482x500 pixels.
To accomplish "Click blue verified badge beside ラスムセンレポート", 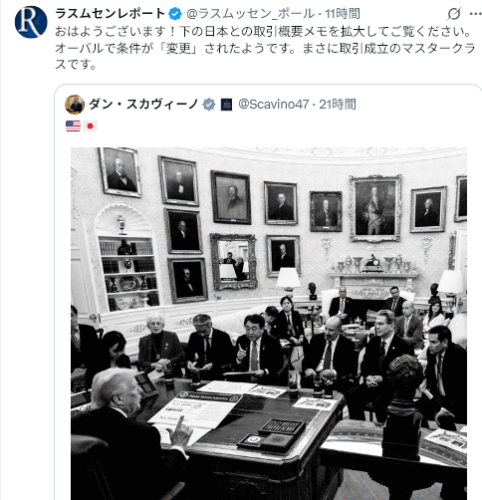I will (175, 14).
